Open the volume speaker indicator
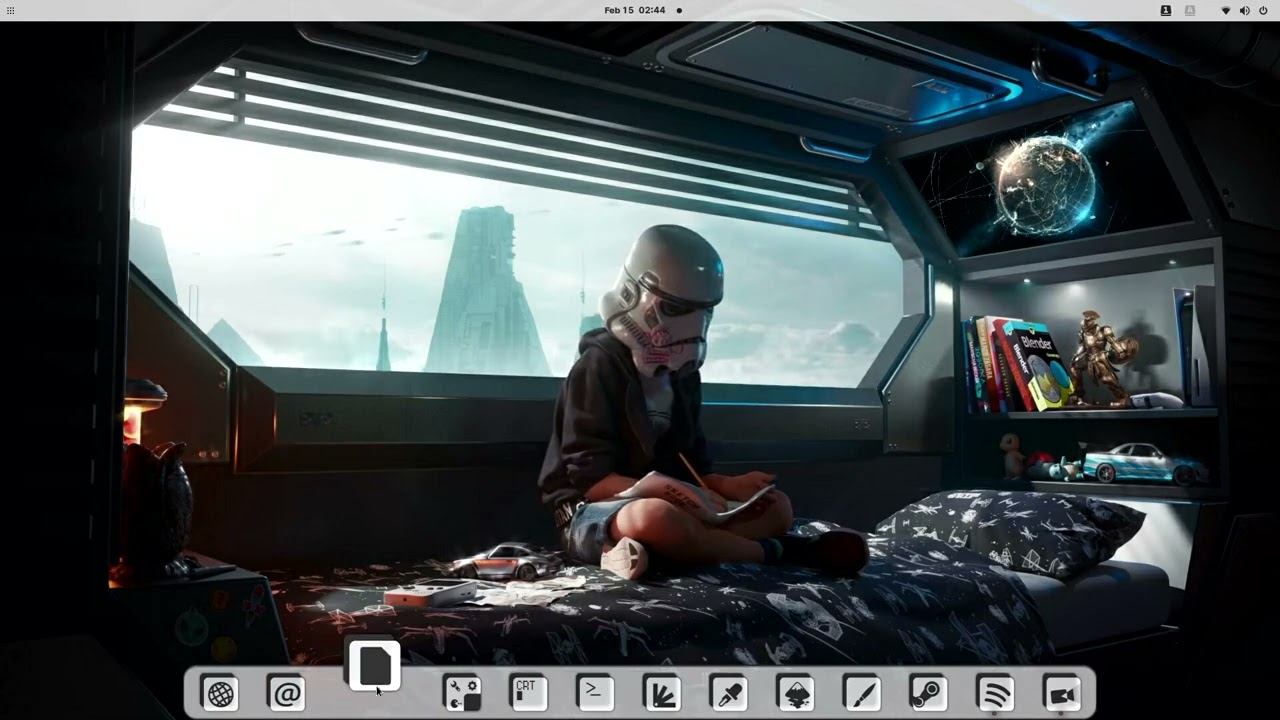Viewport: 1280px width, 720px height. 1245,10
